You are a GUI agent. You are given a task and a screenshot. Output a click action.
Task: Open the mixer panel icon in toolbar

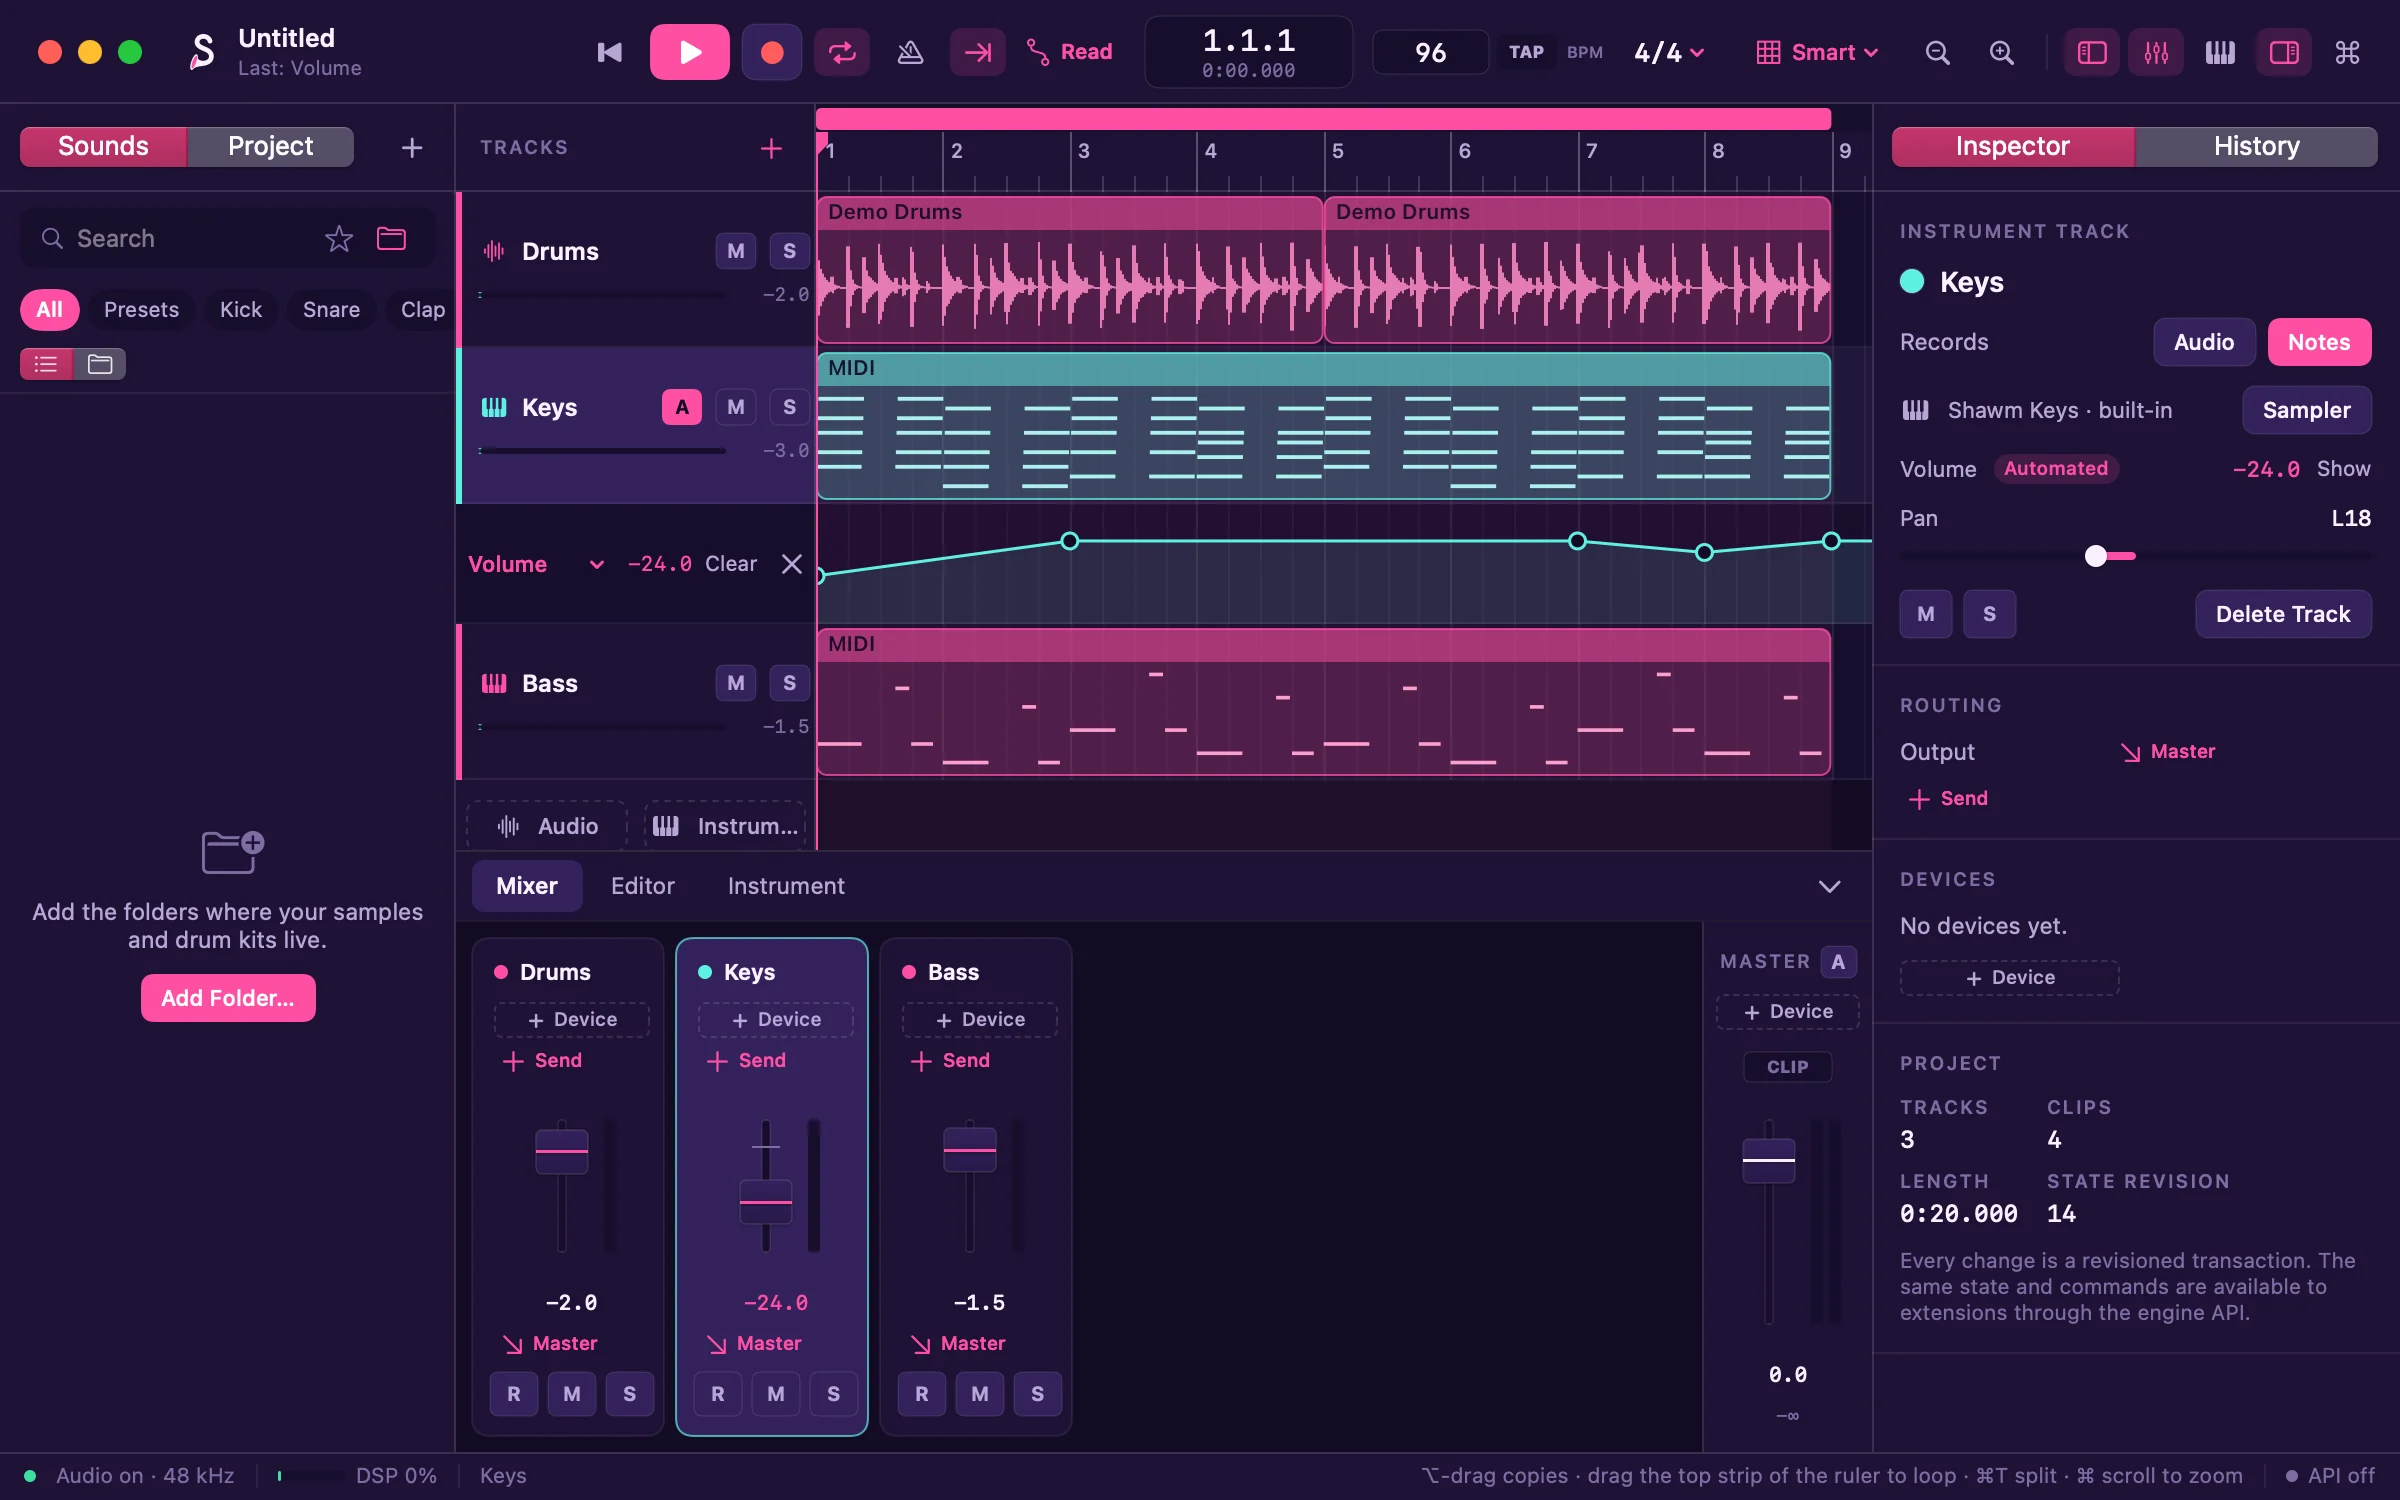(x=2156, y=52)
